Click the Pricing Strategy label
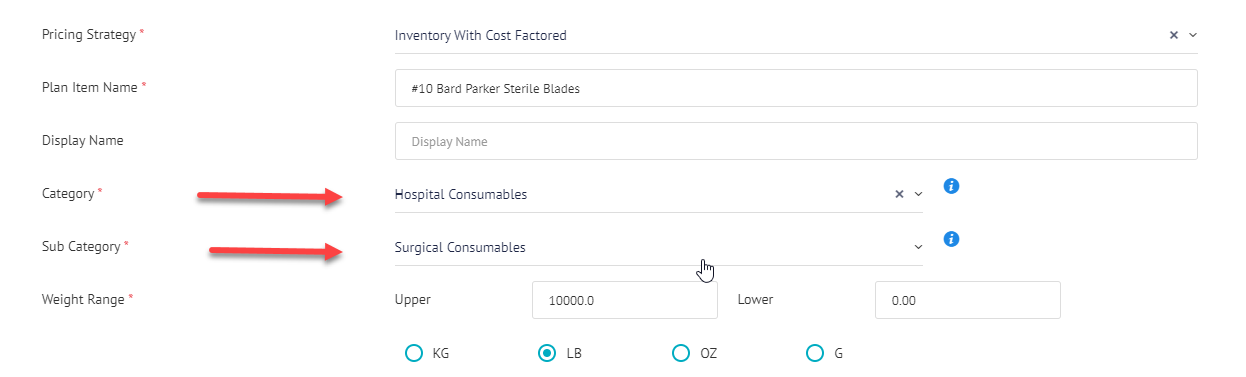 click(x=88, y=34)
